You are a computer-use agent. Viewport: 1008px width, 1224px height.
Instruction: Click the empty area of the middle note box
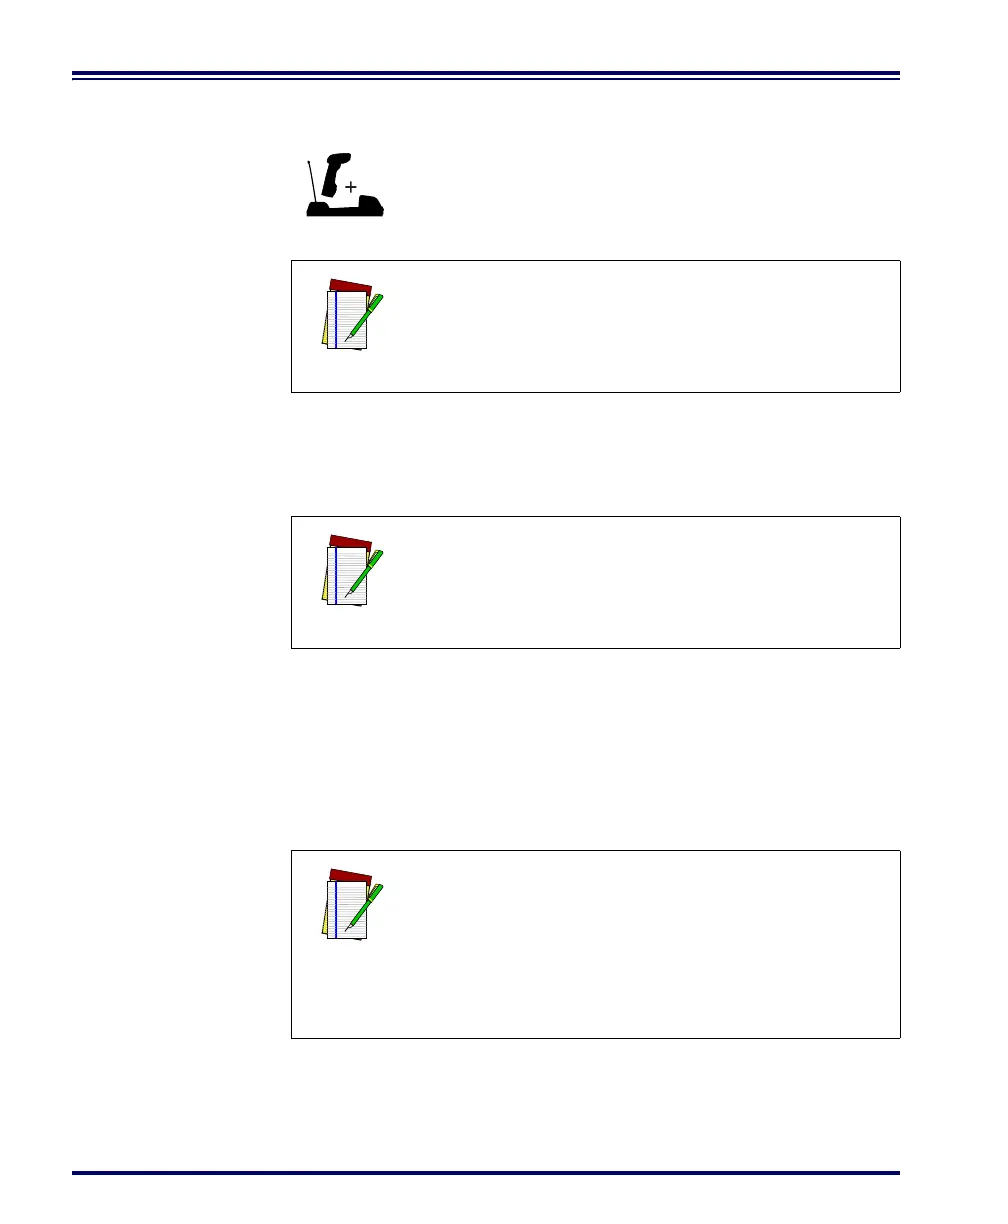[640, 582]
